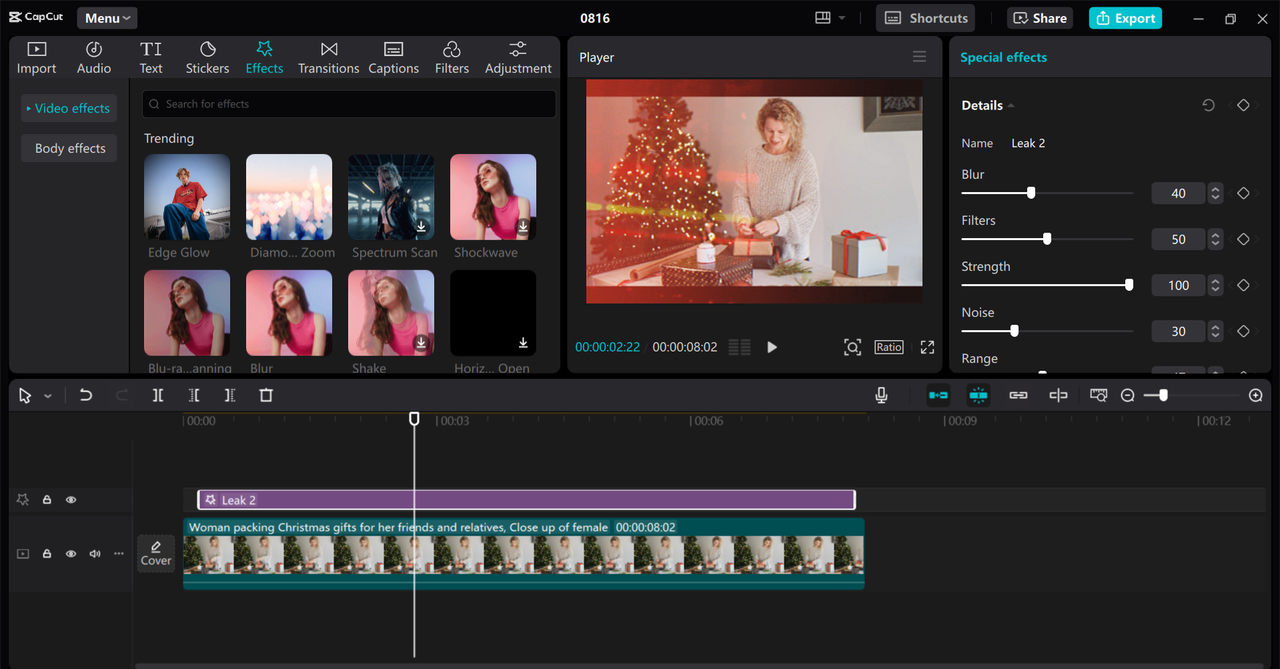Click the Delete right trim icon
This screenshot has height=669, width=1280.
(230, 395)
